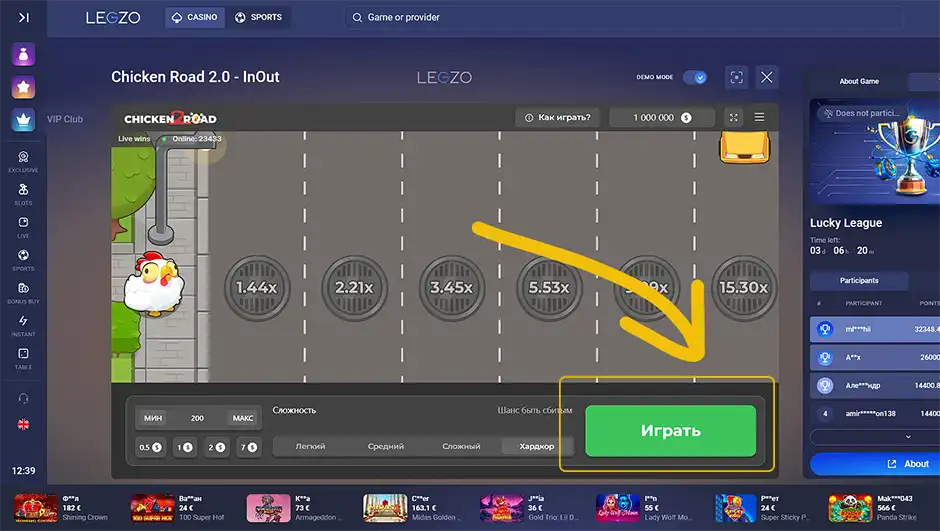Click the 5.53x manhole multiplier
Screen dimensions: 940x531
tap(549, 288)
